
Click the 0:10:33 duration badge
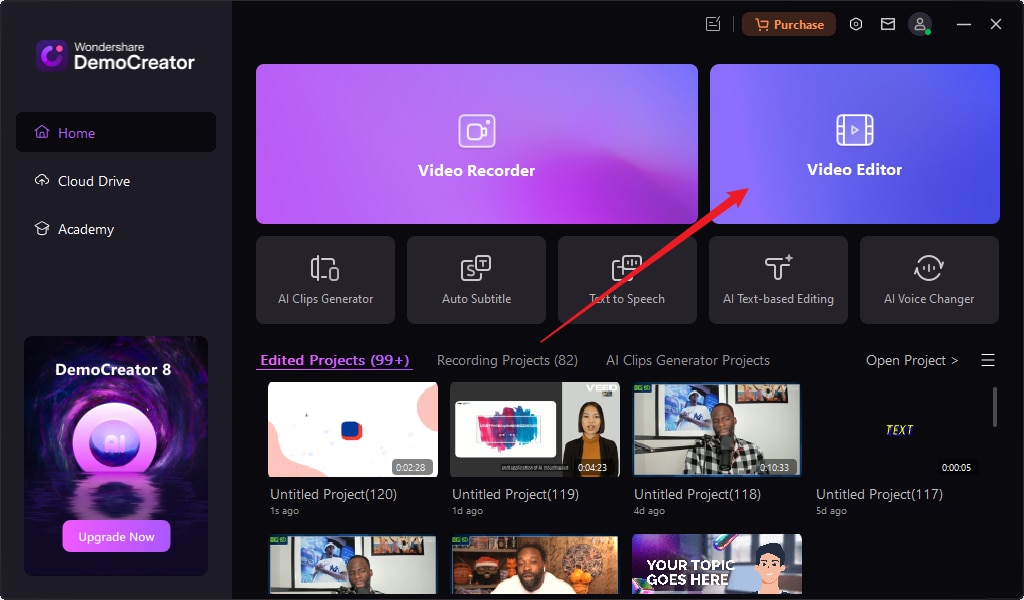click(775, 467)
